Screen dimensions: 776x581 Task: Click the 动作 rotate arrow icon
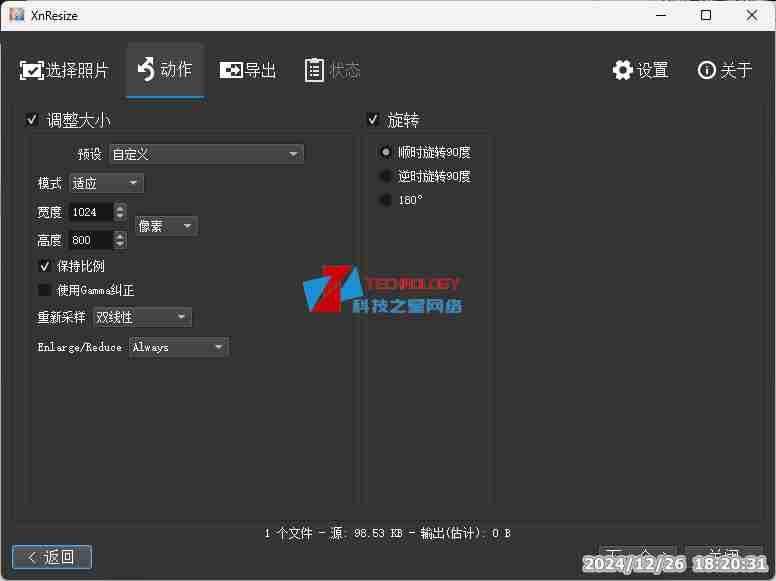146,69
